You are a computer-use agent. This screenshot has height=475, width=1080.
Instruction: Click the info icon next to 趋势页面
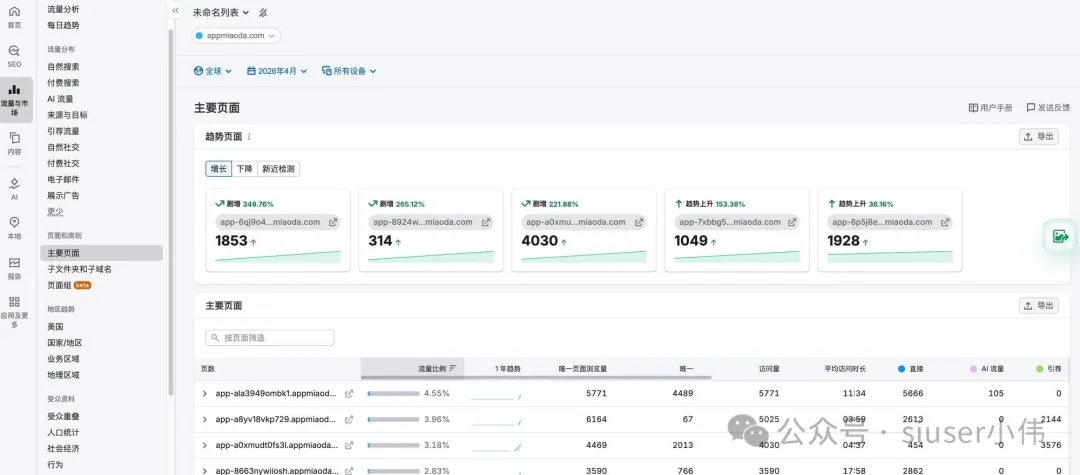249,137
